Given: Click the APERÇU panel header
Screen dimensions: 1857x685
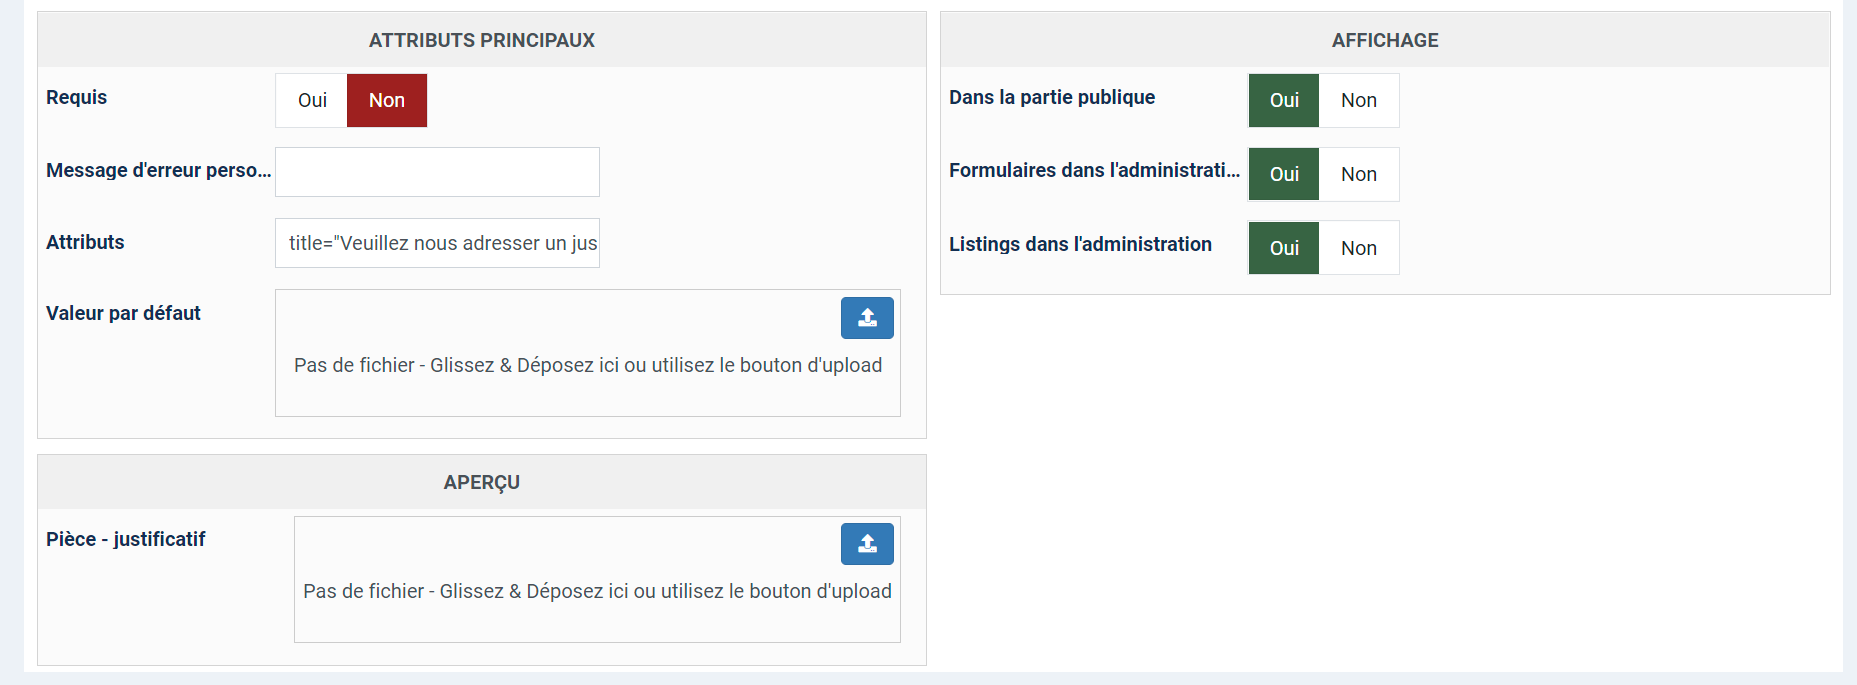Looking at the screenshot, I should point(481,483).
